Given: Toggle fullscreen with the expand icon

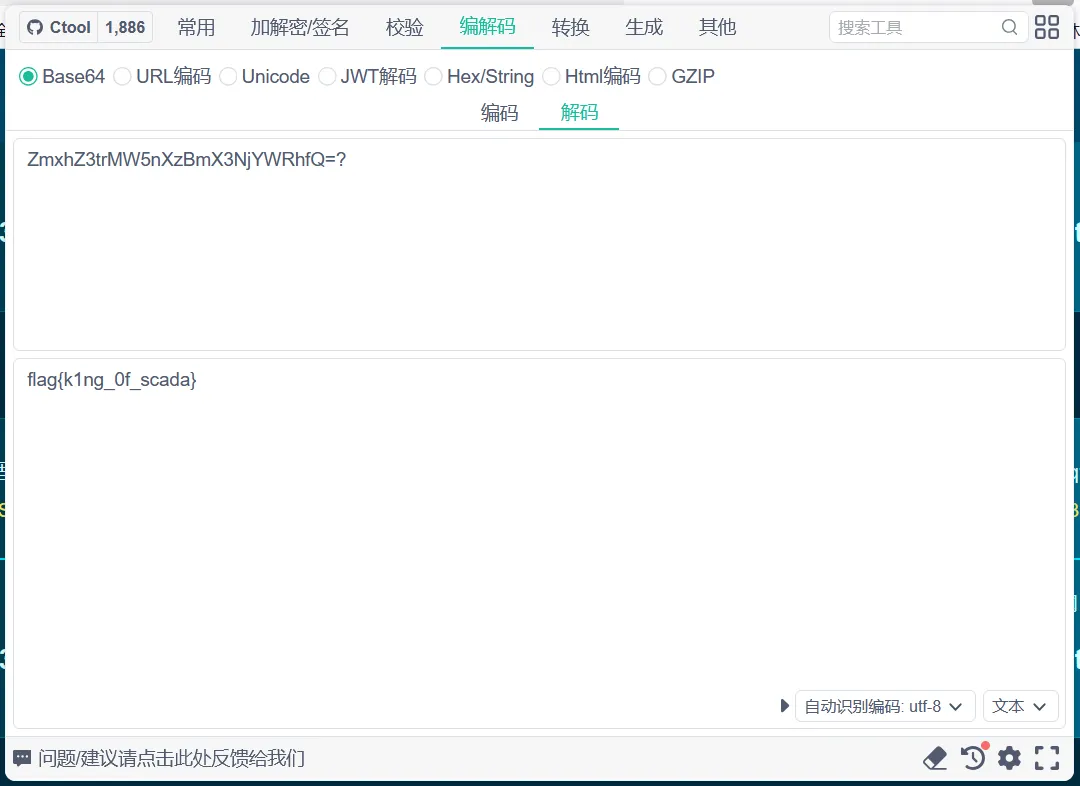Looking at the screenshot, I should coord(1047,758).
